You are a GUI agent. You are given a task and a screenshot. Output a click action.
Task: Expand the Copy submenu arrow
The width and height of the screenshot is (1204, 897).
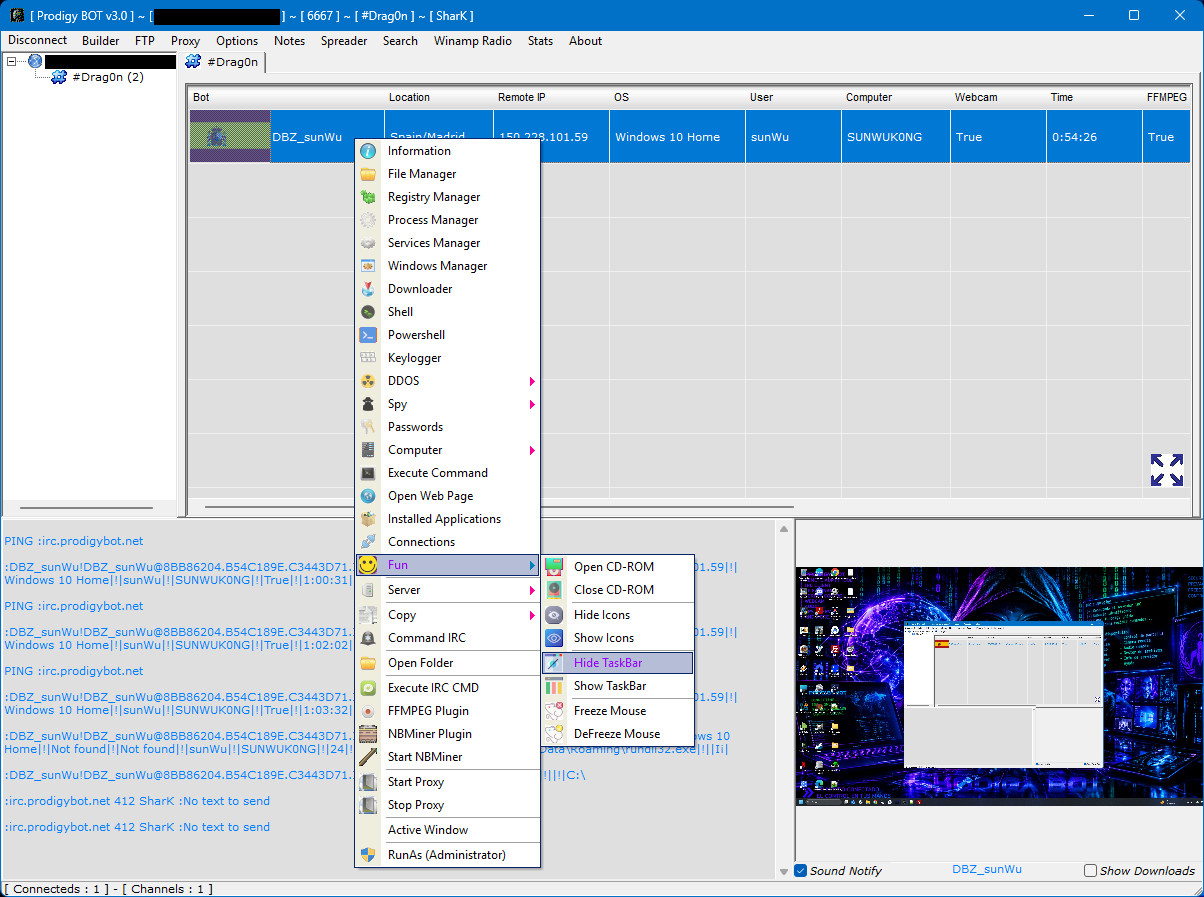(532, 615)
